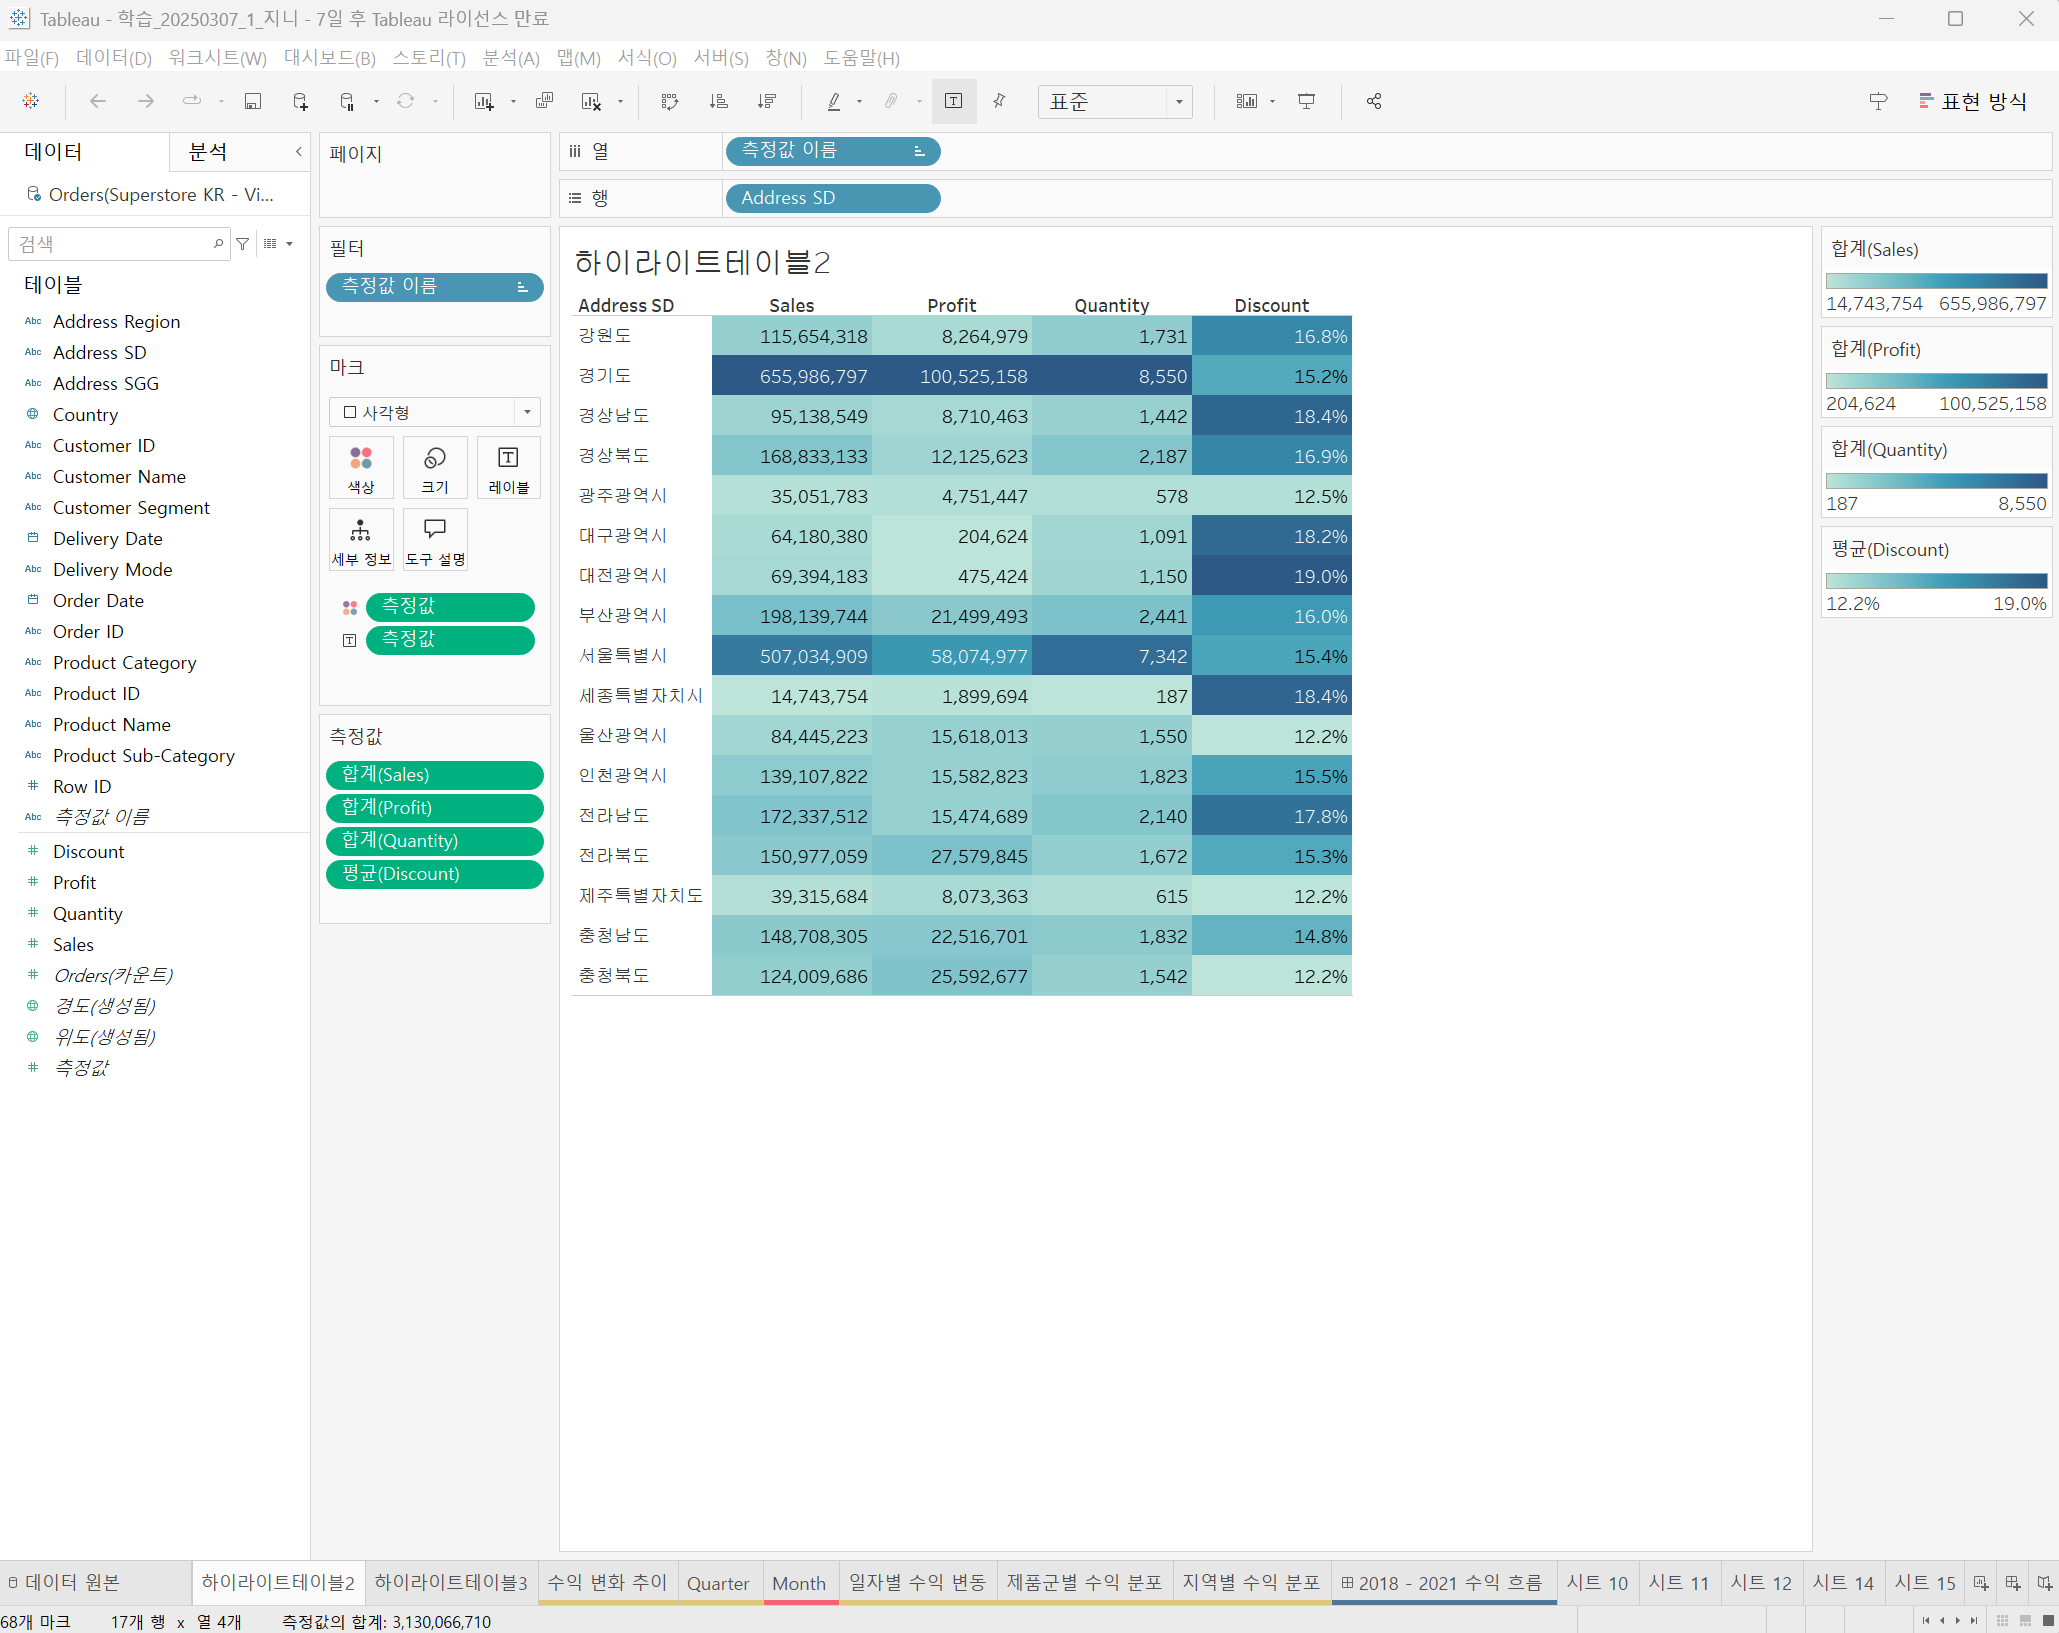The height and width of the screenshot is (1633, 2059).
Task: Click the Color card in Marks
Action: pyautogui.click(x=361, y=468)
